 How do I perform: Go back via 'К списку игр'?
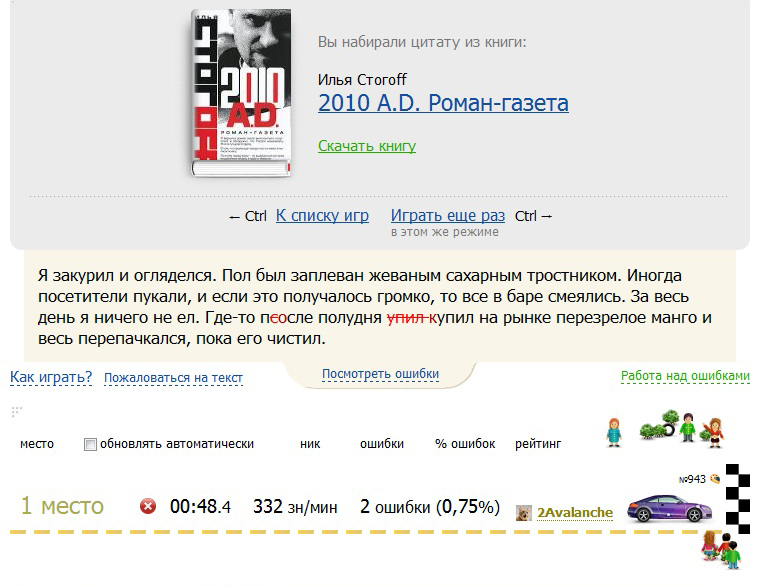tap(322, 215)
